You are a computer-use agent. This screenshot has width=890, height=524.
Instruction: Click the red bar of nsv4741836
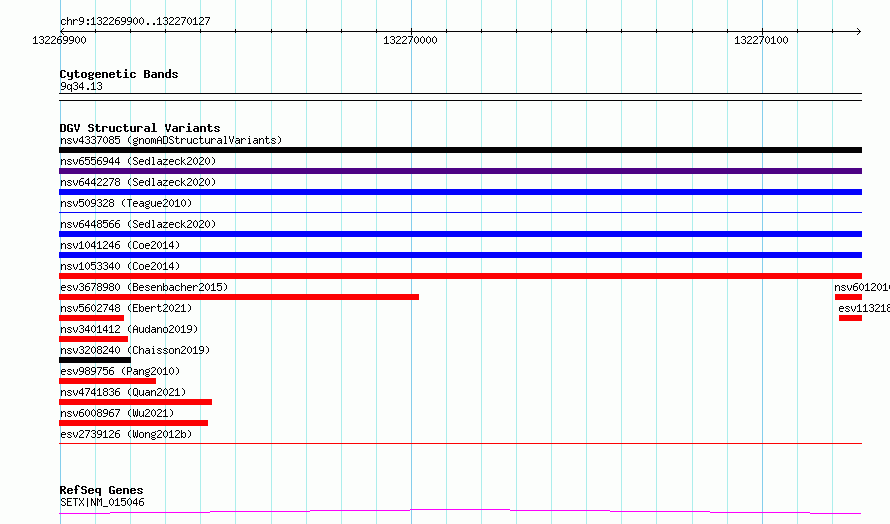(136, 402)
